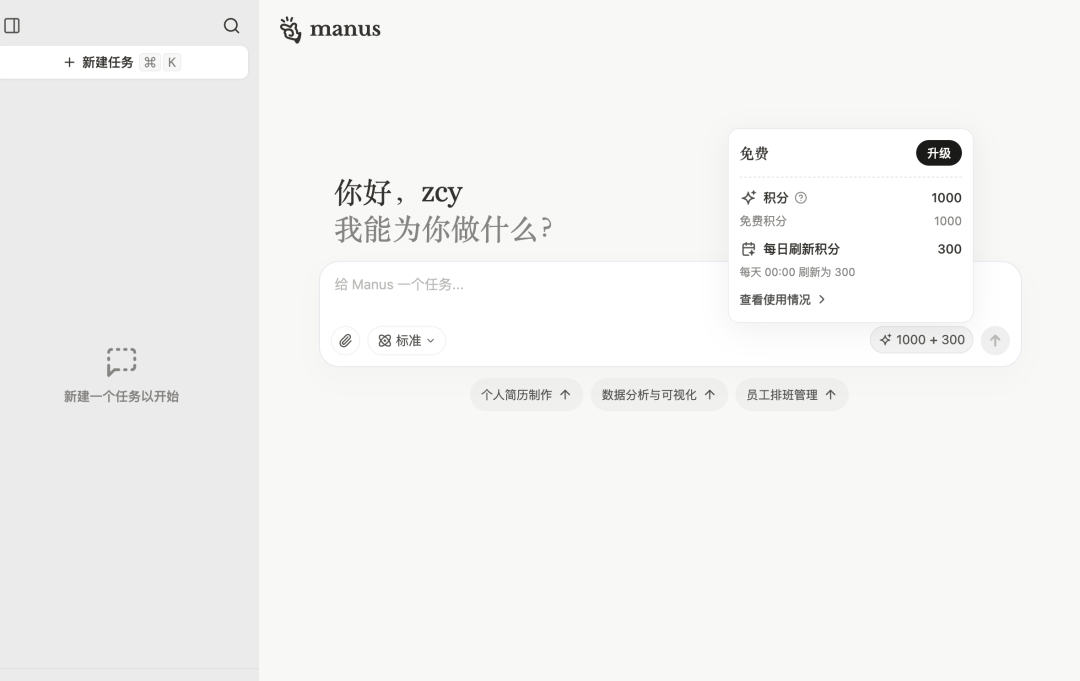1080x681 pixels.
Task: Click the 免费积分 row label
Action: click(x=762, y=221)
